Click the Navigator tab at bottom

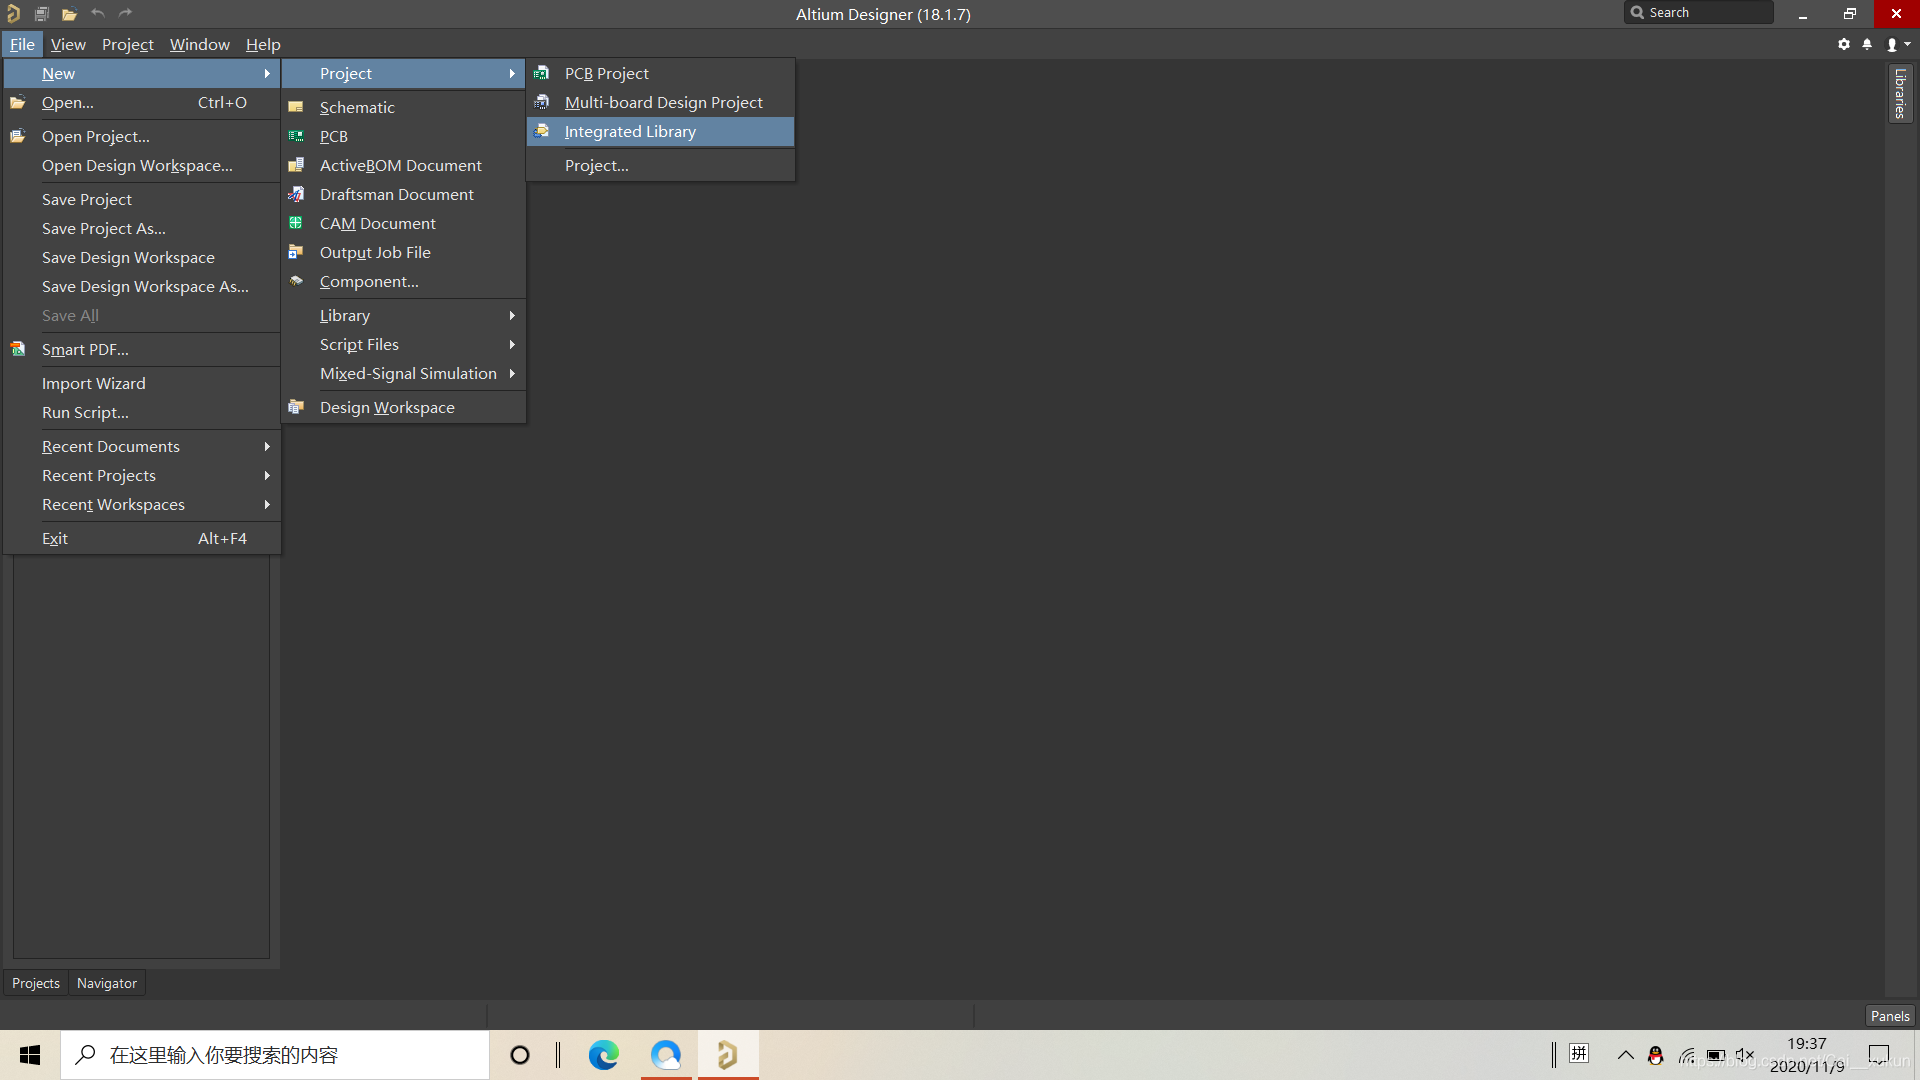click(x=105, y=982)
